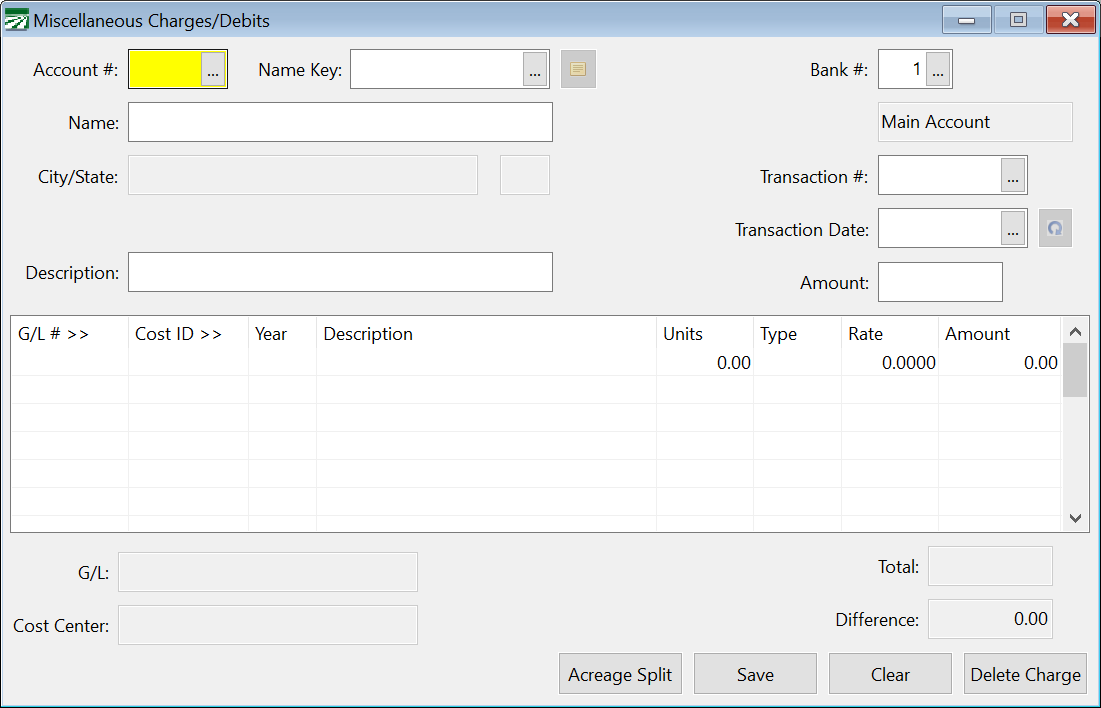This screenshot has width=1101, height=708.
Task: Click the Clear button
Action: point(890,674)
